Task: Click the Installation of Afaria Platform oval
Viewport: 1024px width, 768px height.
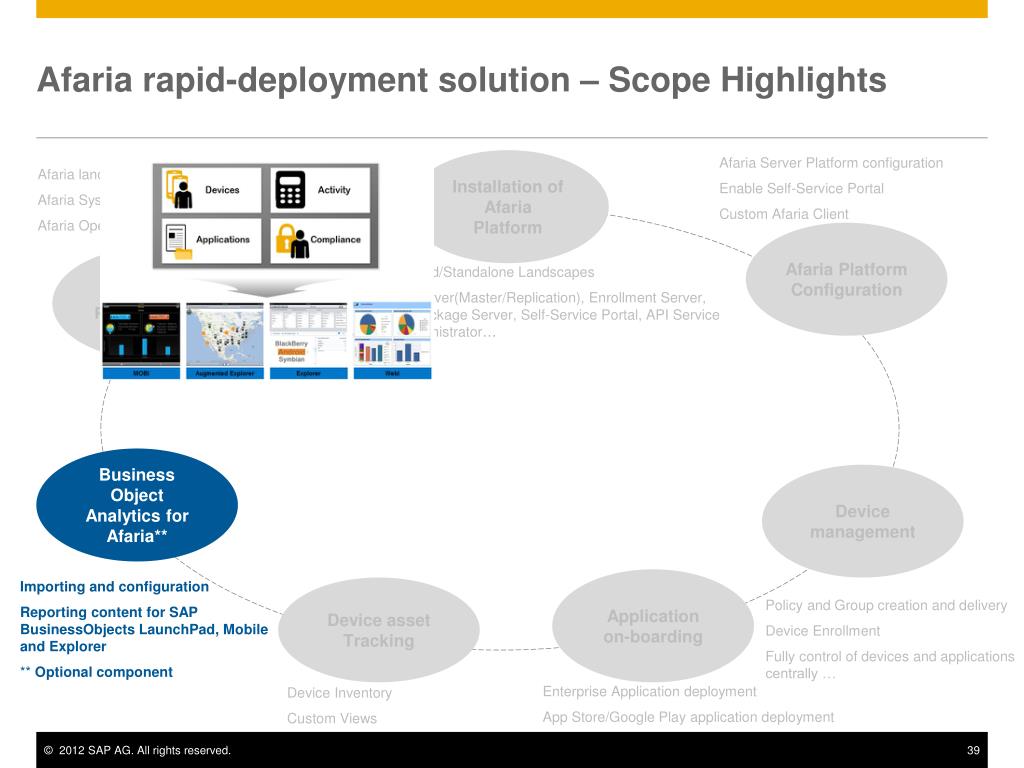Action: [520, 206]
